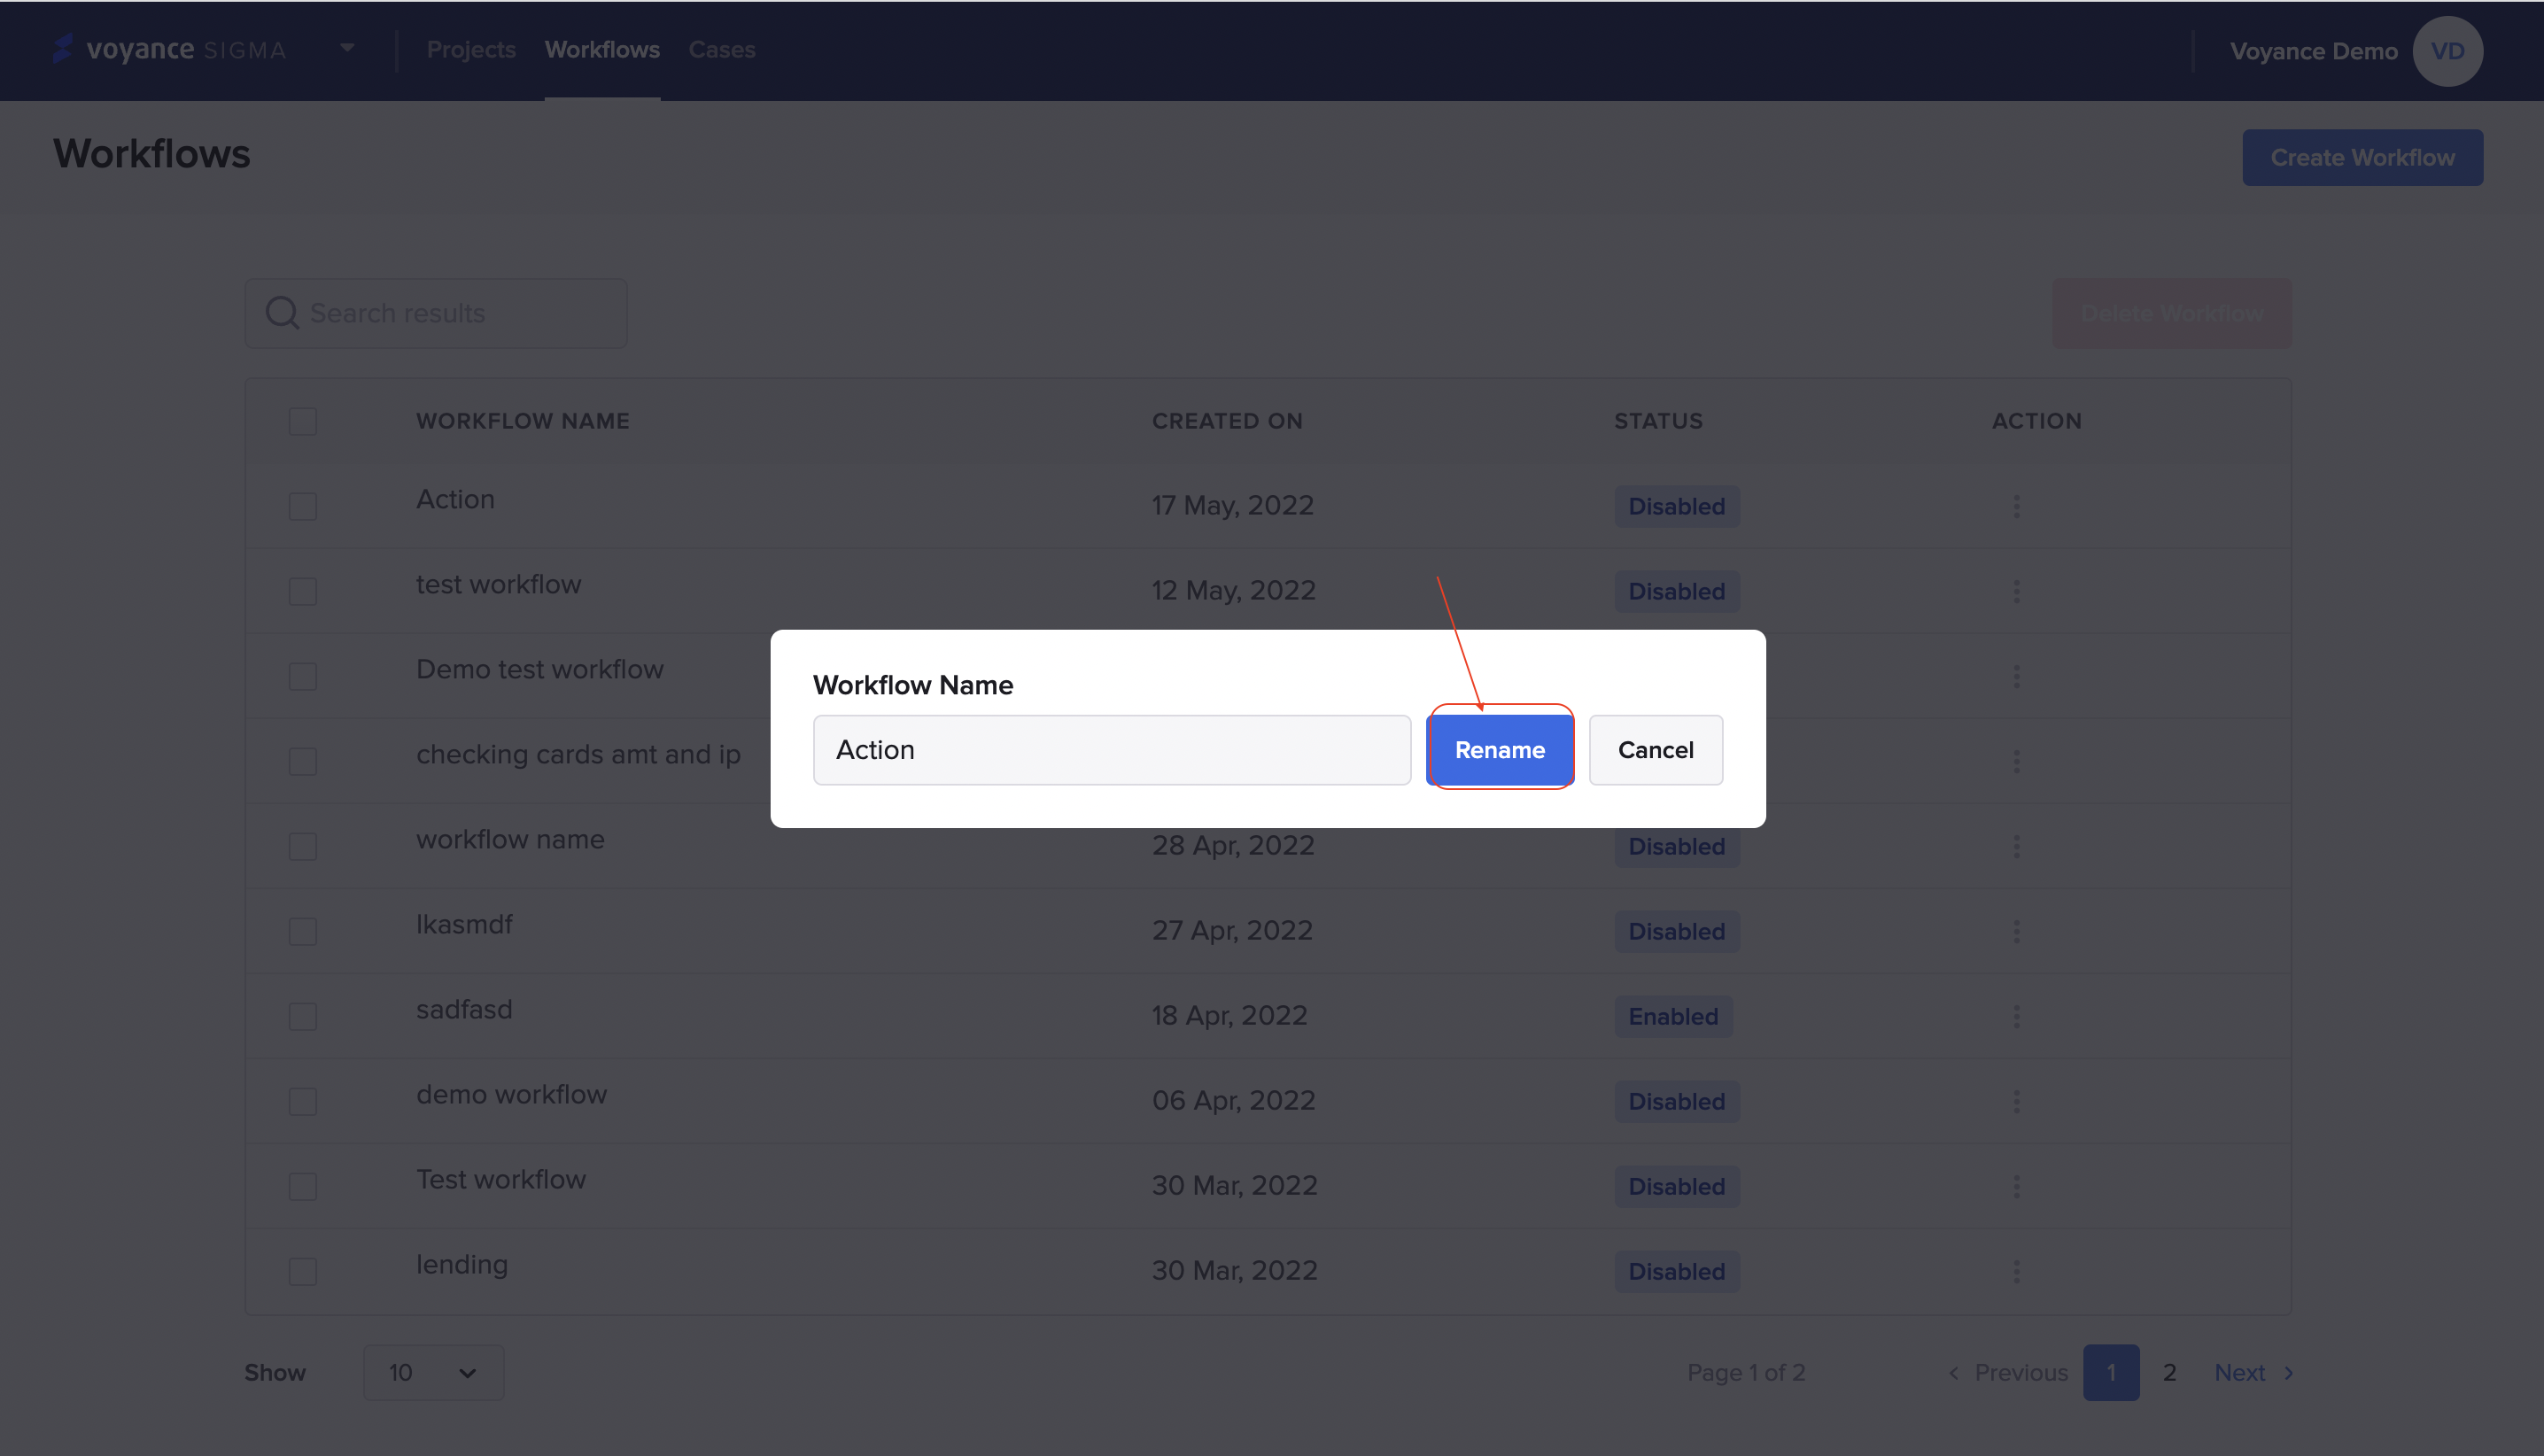Viewport: 2544px width, 1456px height.
Task: Click the Delete Workflow button
Action: point(2172,313)
